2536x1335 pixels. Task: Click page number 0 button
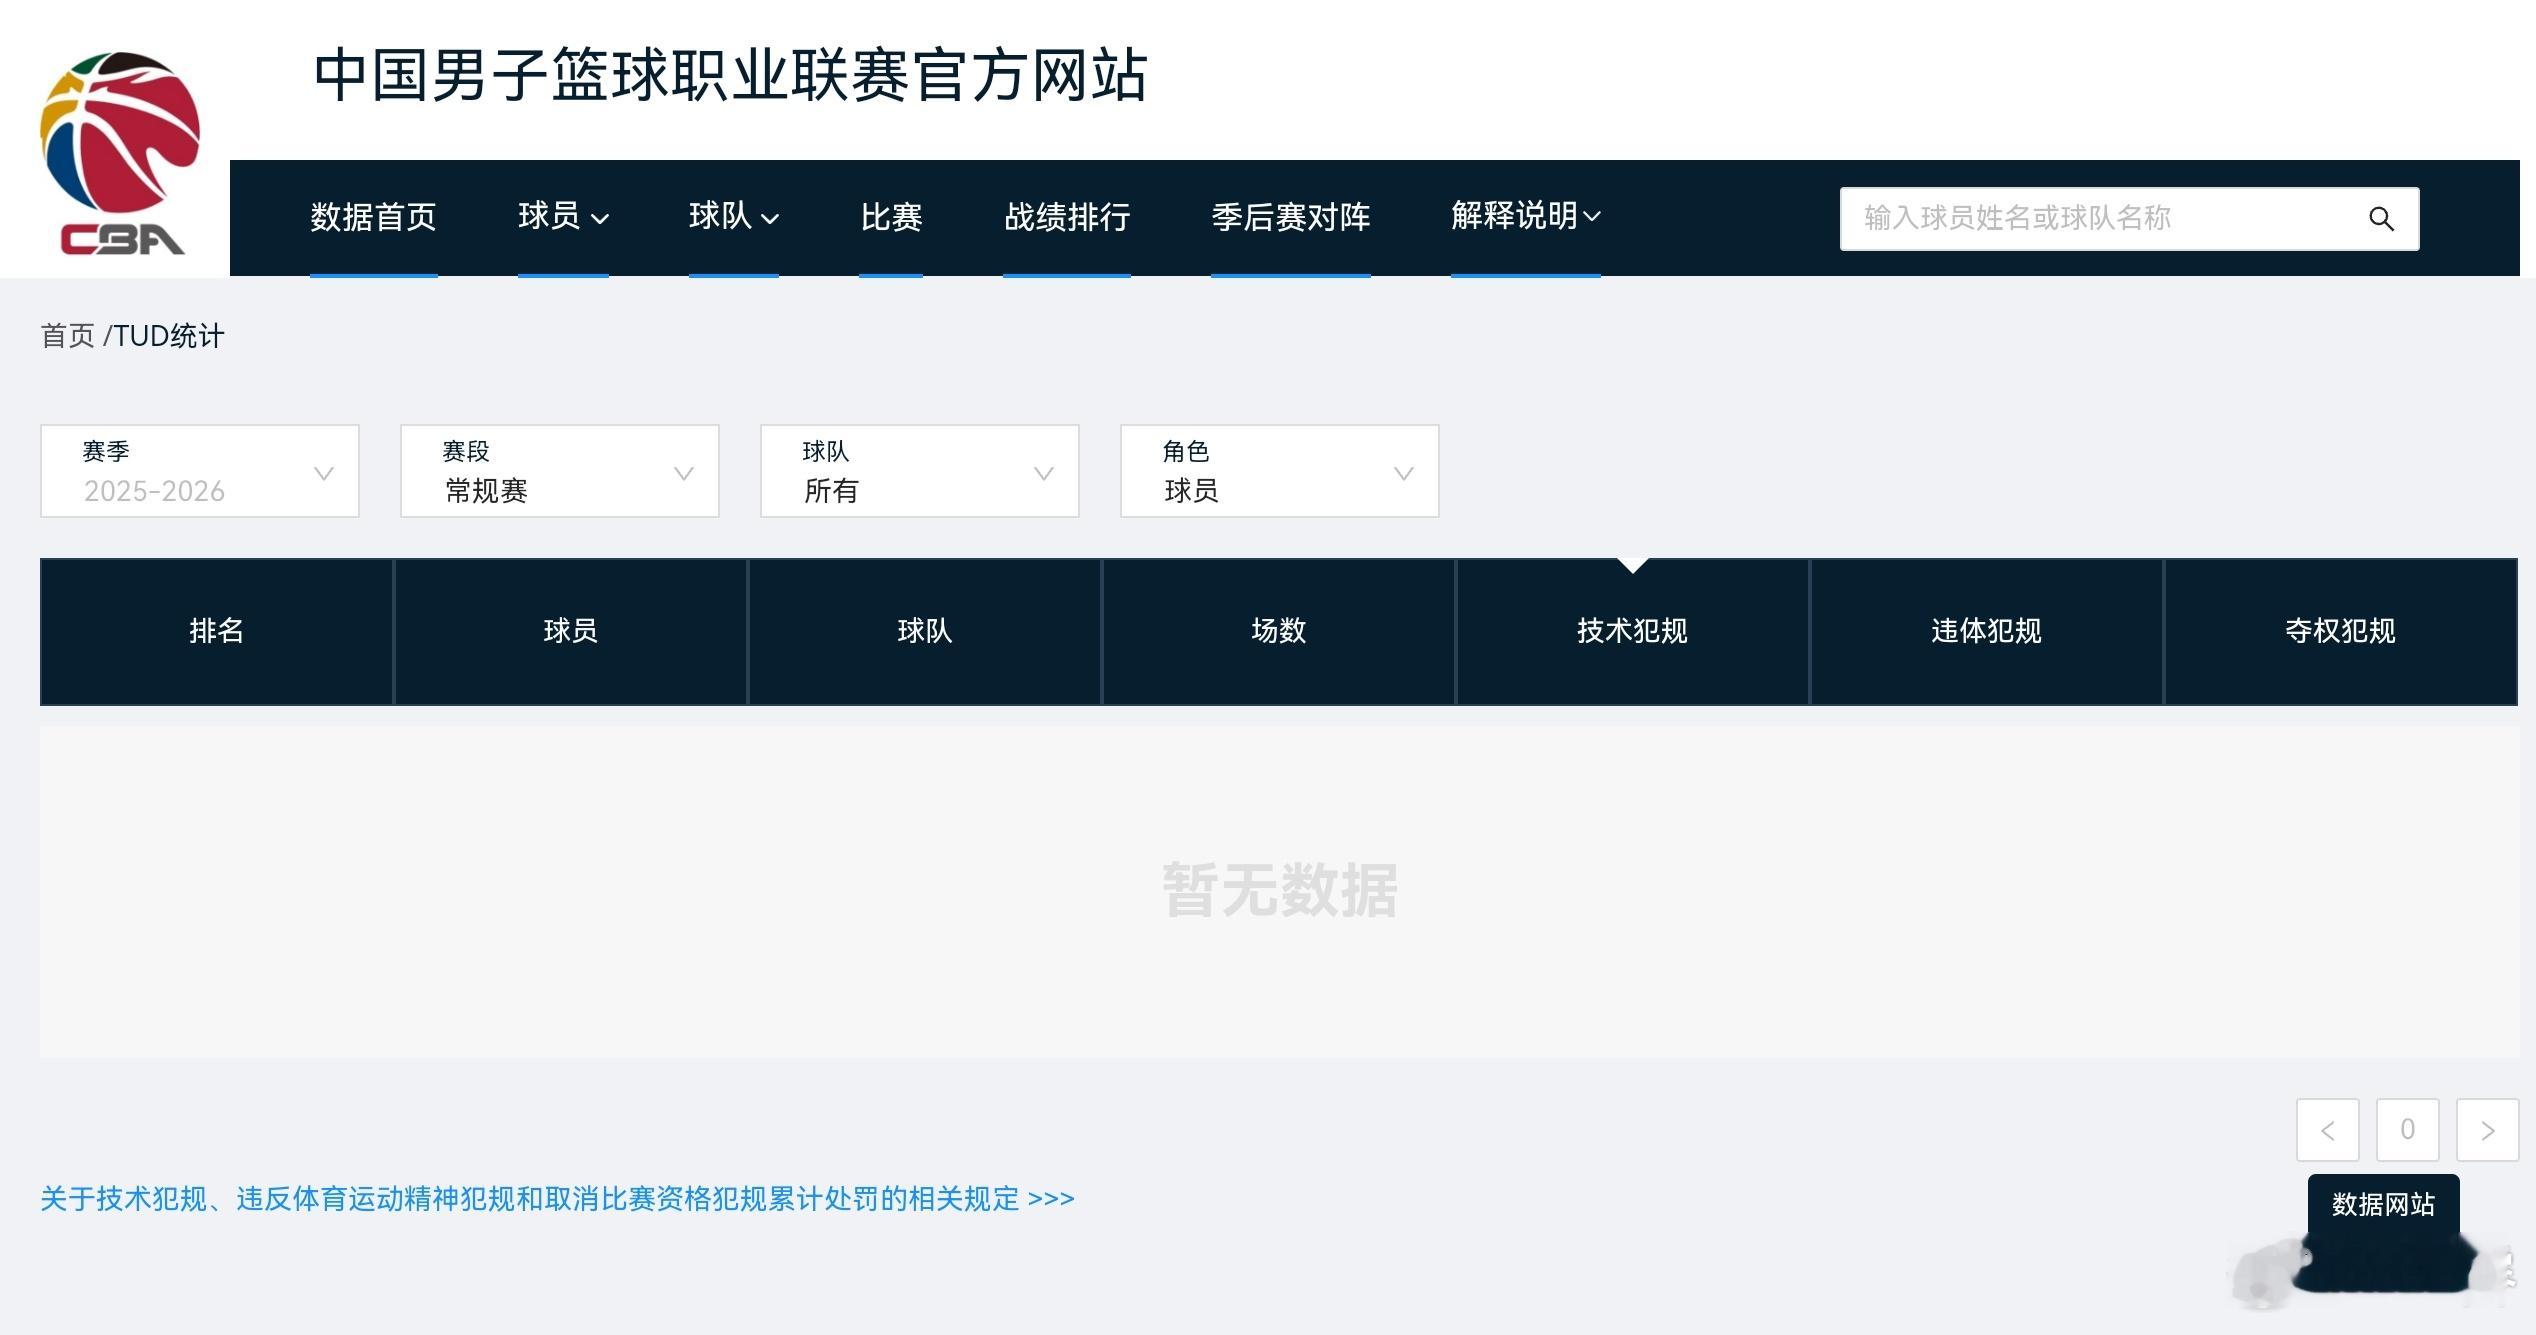pos(2407,1129)
